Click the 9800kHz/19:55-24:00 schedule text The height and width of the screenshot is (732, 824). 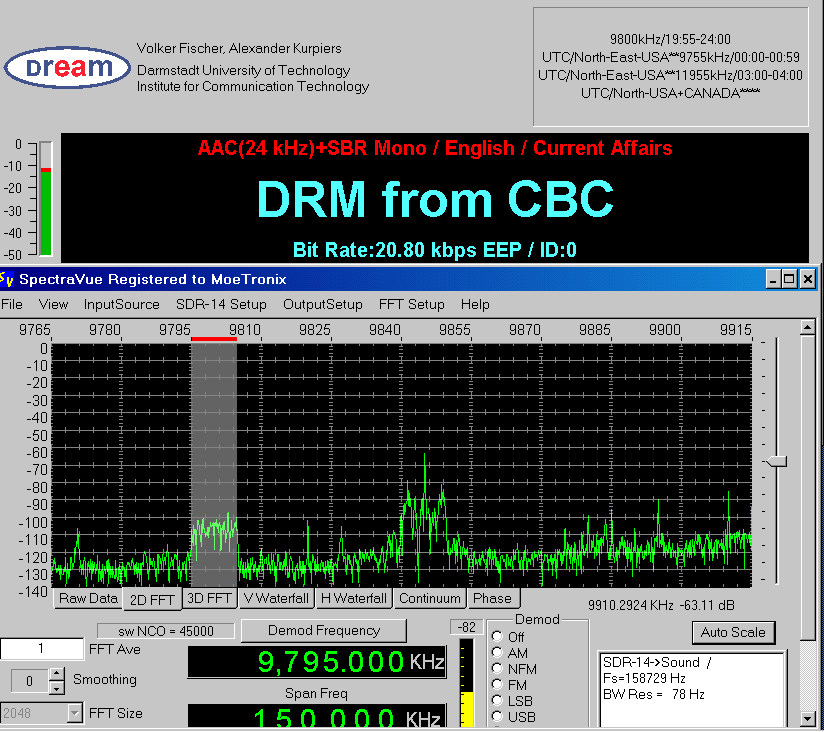[670, 39]
